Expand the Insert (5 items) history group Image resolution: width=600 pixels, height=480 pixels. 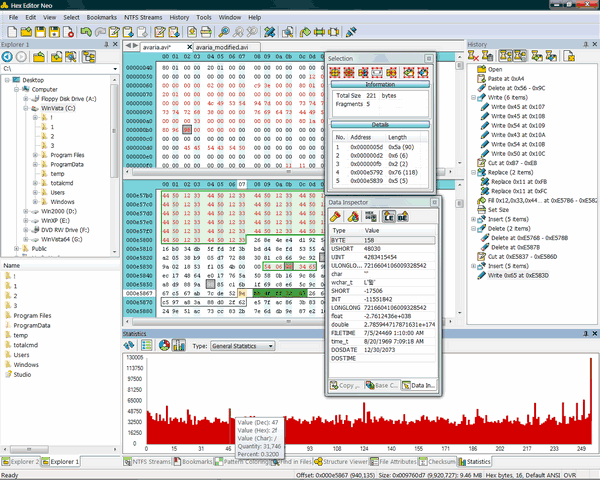coord(473,220)
